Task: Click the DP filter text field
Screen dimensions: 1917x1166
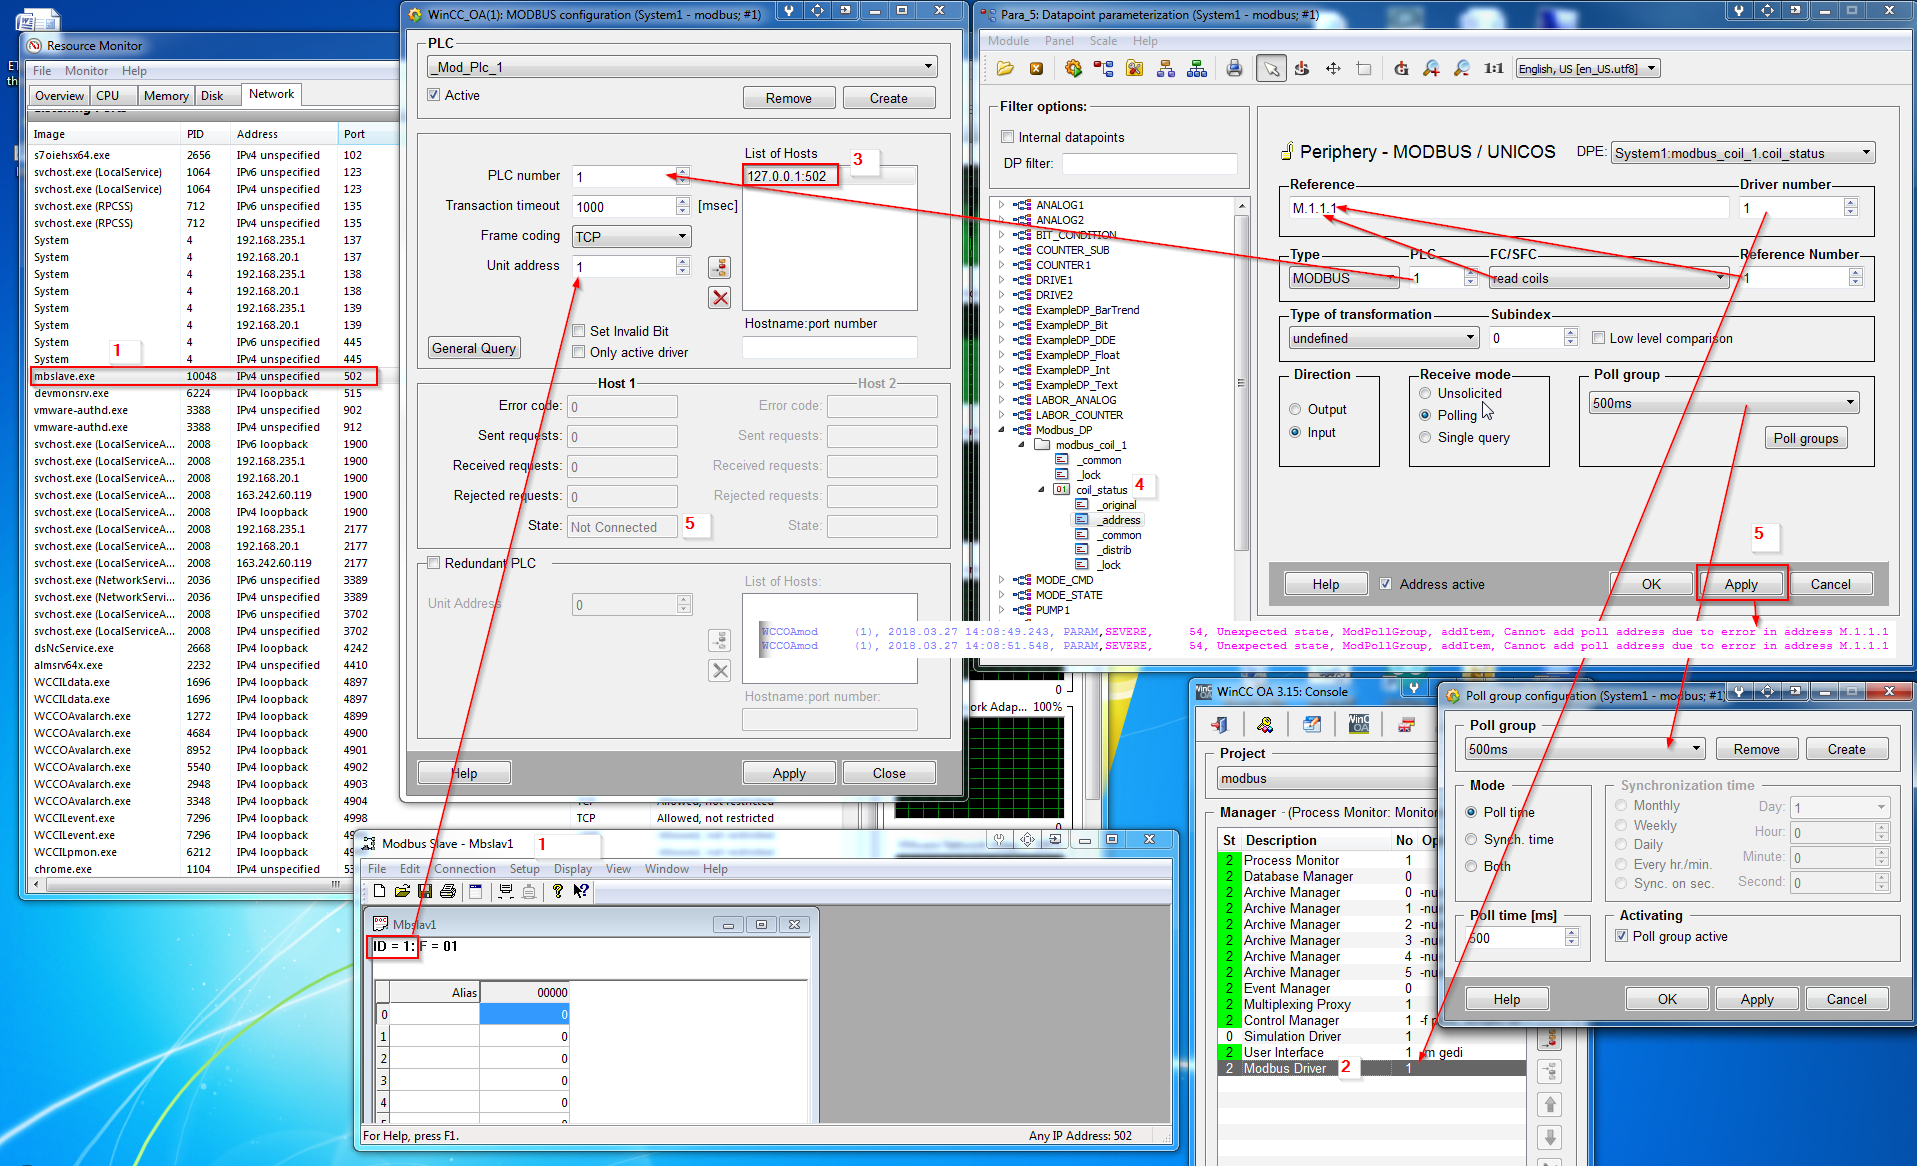Action: point(1148,164)
